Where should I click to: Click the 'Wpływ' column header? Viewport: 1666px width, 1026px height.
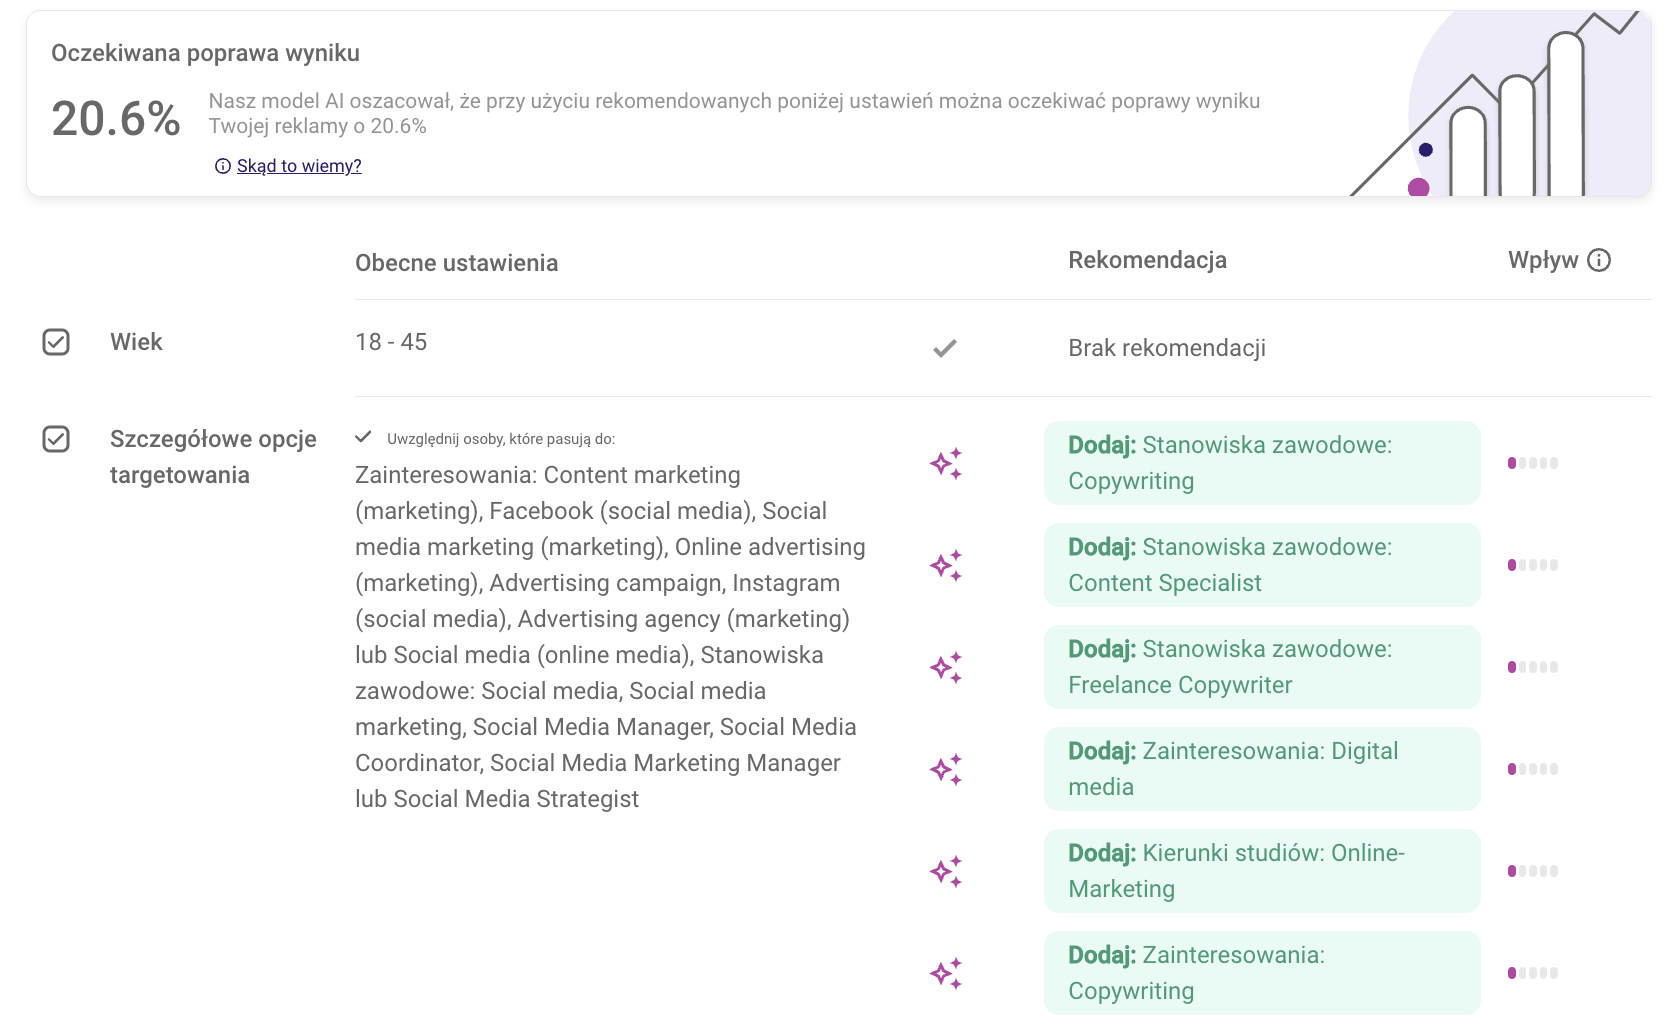1543,260
